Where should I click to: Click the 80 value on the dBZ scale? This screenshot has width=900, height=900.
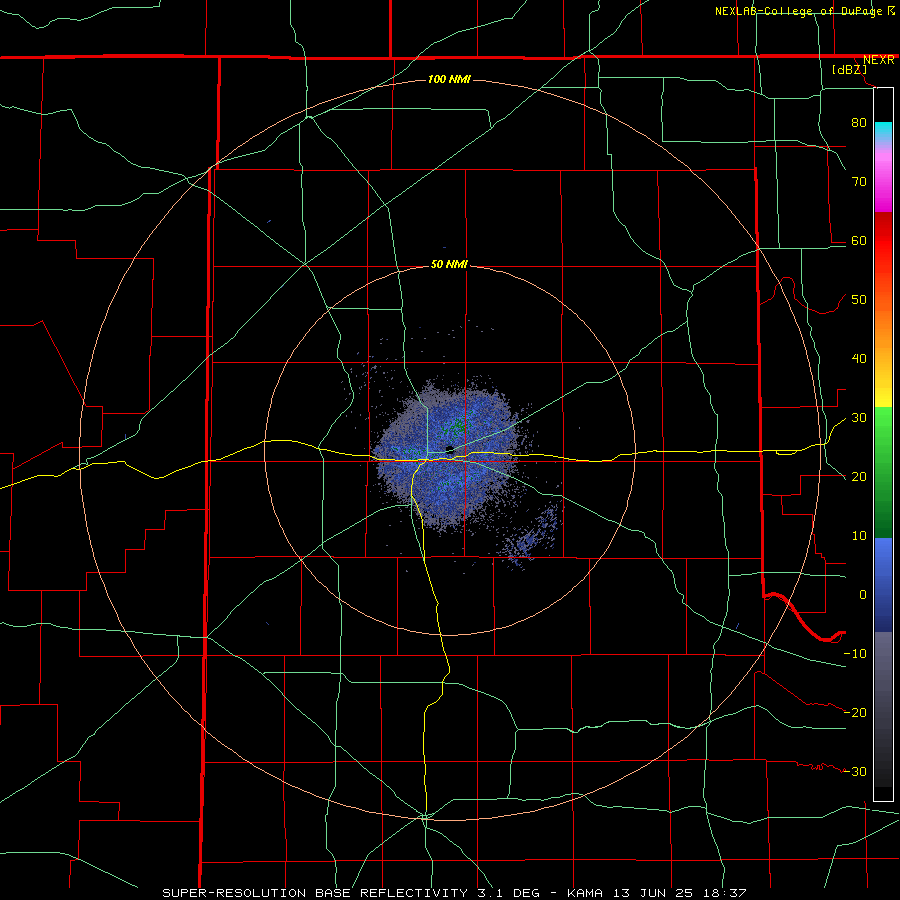point(859,122)
